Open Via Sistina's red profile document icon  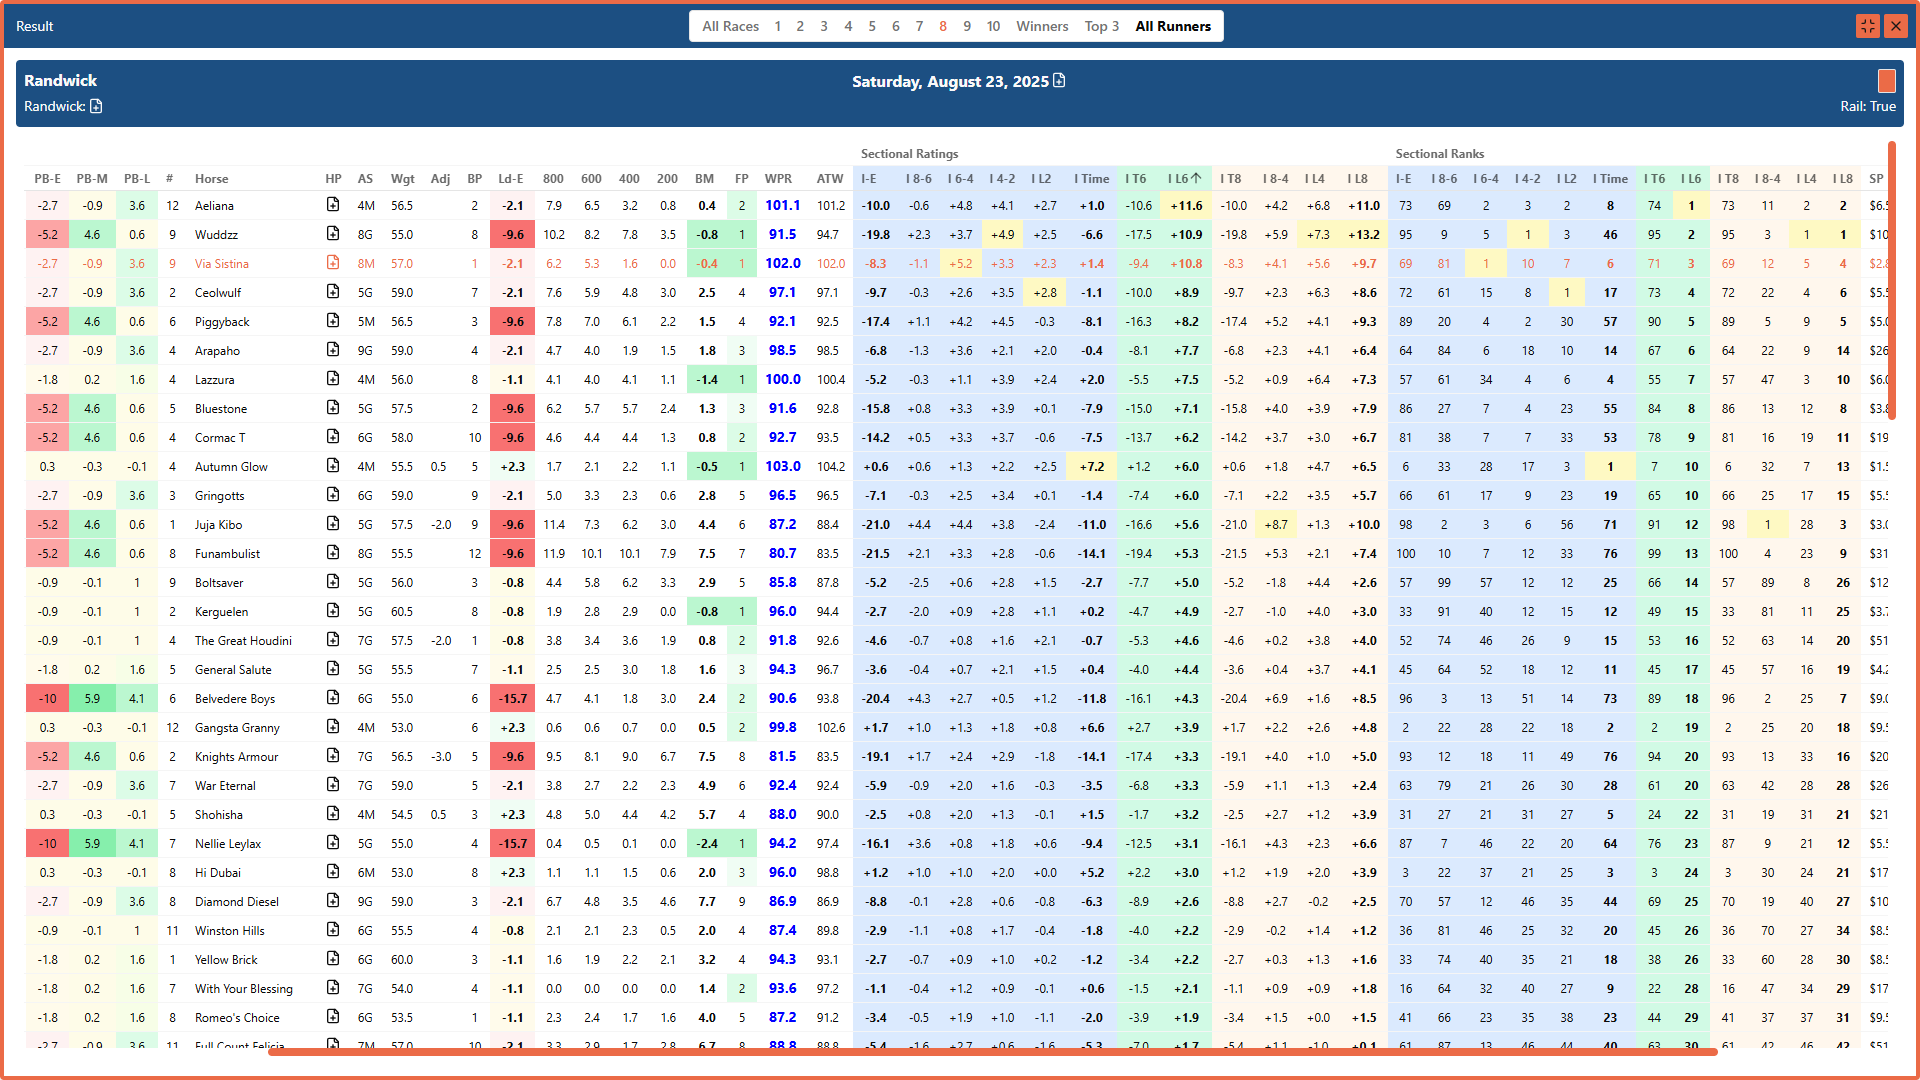pyautogui.click(x=333, y=263)
